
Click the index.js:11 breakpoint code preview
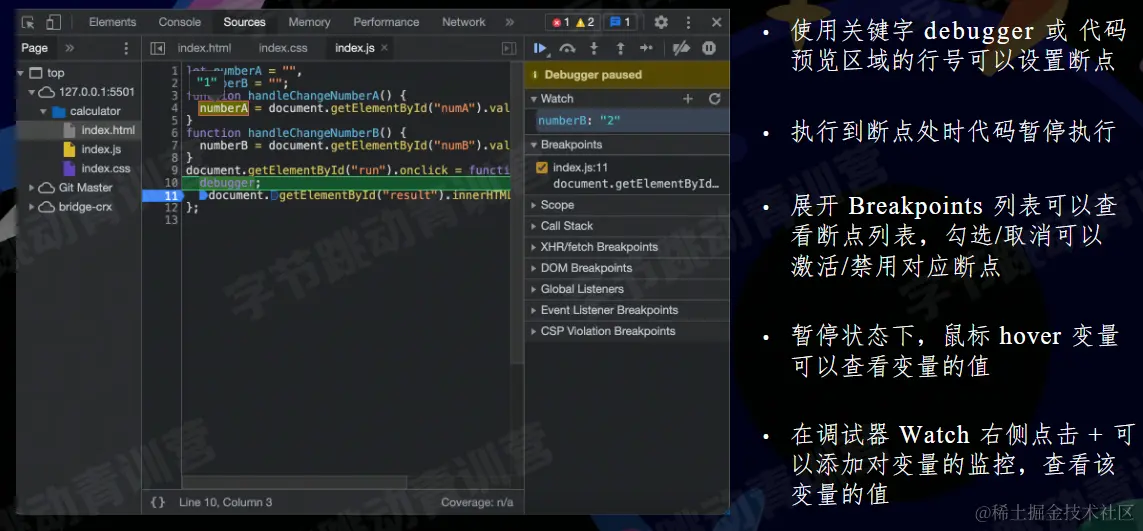[636, 184]
